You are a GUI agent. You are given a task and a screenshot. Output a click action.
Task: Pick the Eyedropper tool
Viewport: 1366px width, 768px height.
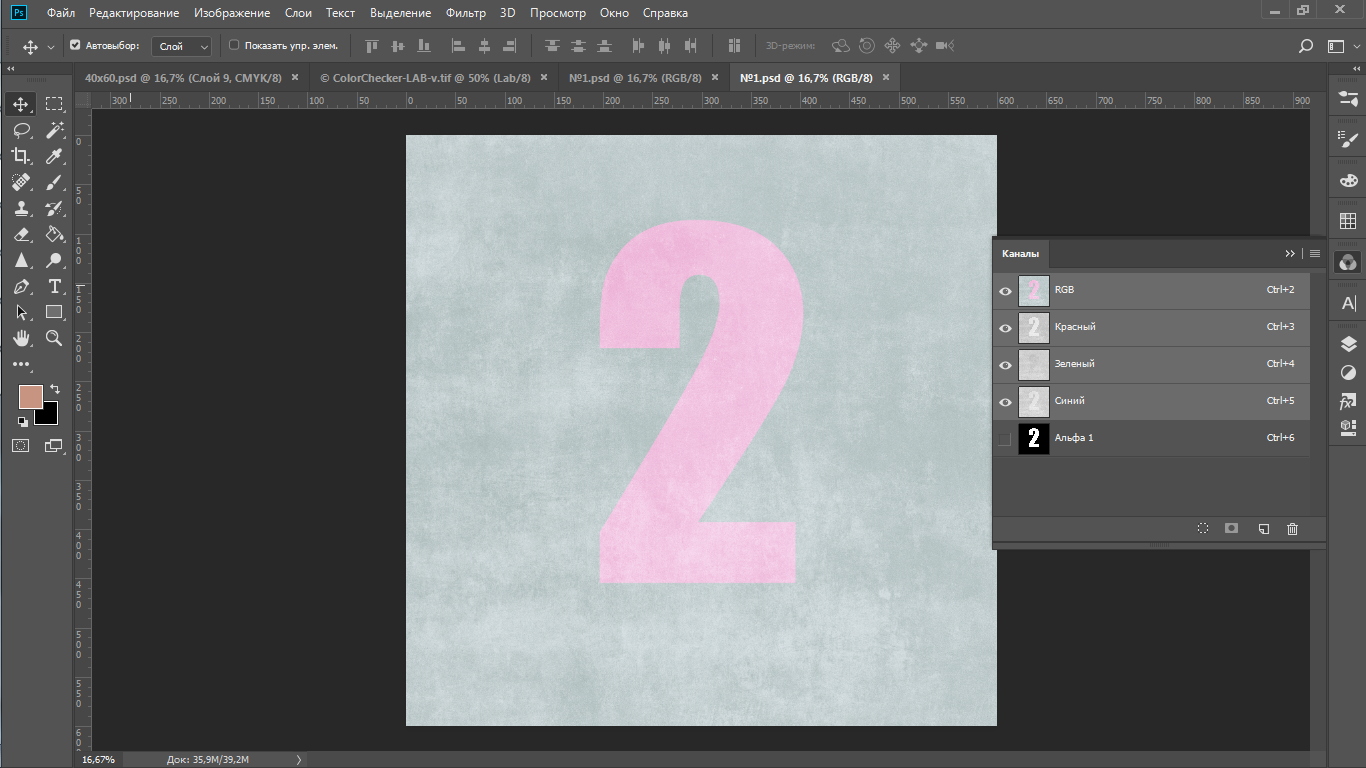(55, 156)
